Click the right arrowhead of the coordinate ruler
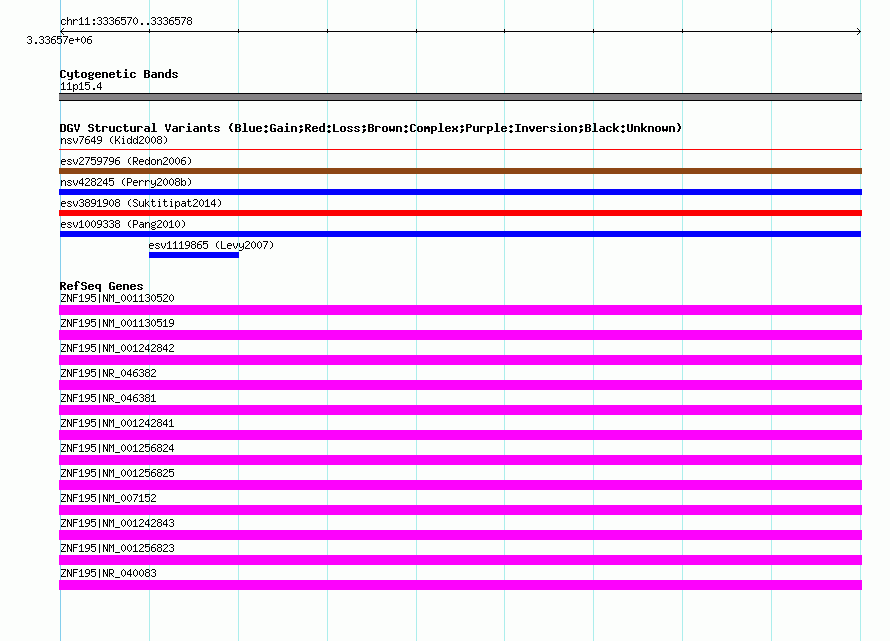 pyautogui.click(x=859, y=31)
